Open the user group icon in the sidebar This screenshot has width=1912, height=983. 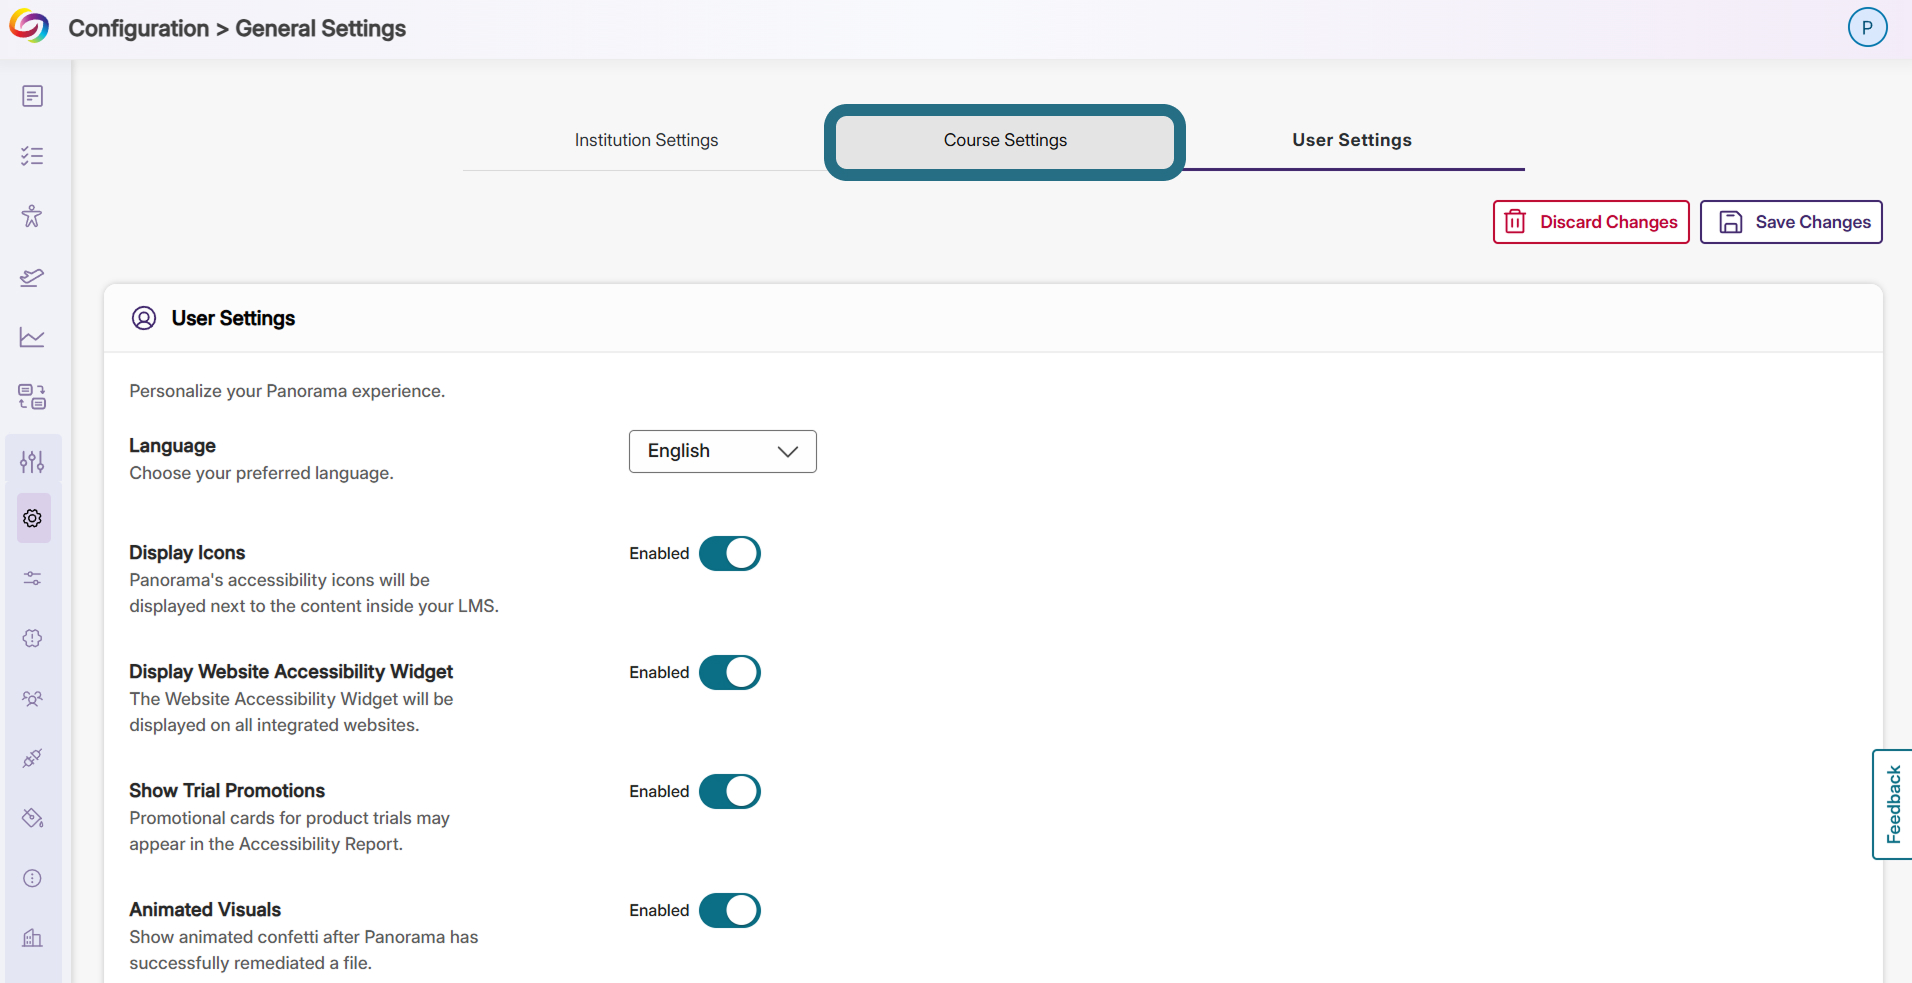[32, 698]
